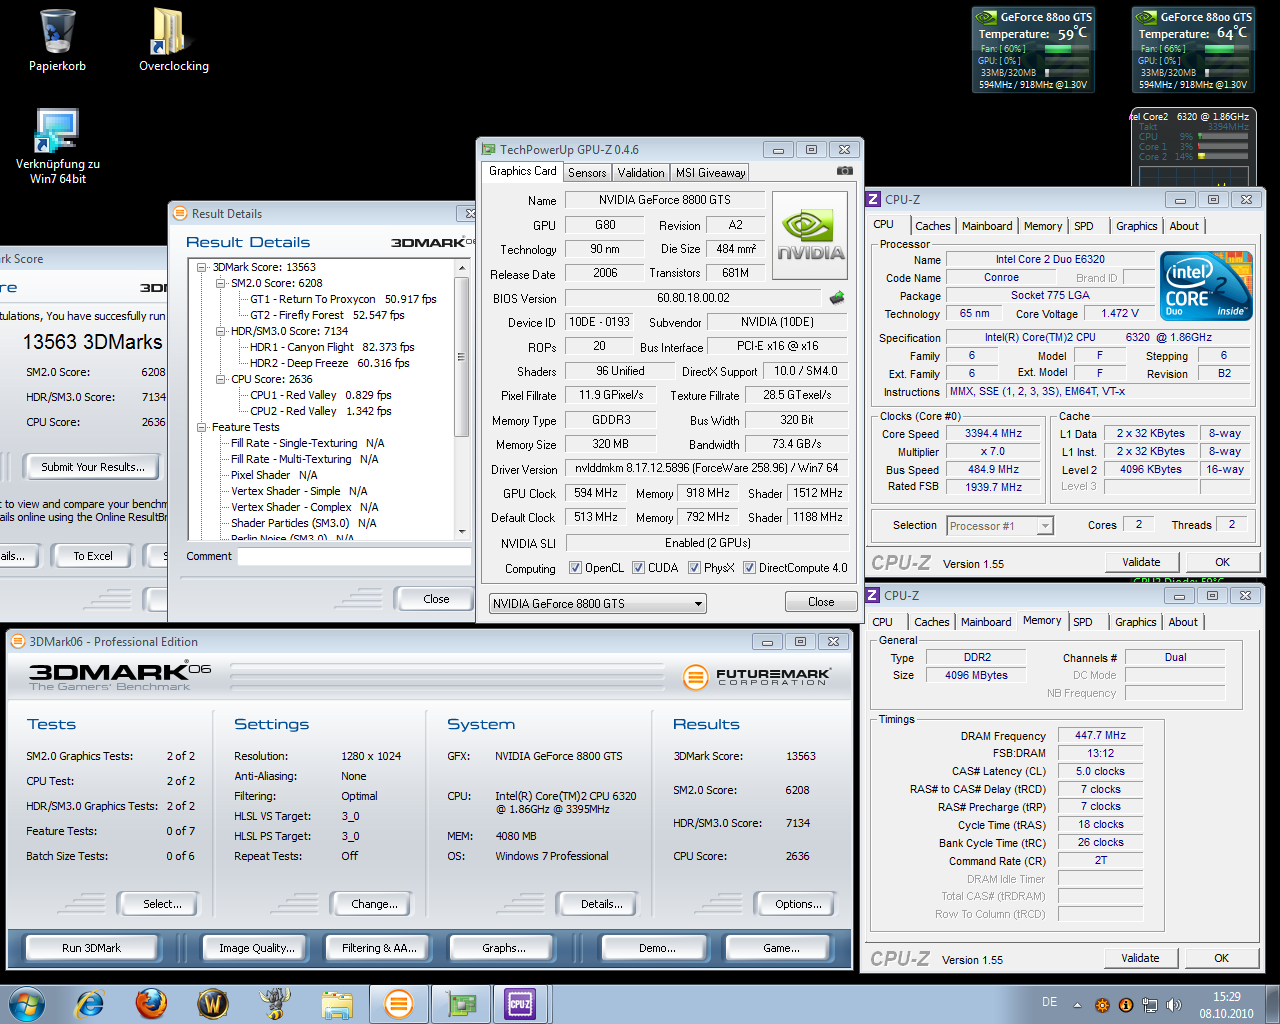This screenshot has width=1280, height=1024.
Task: Click Close button in Result Details
Action: 436,599
